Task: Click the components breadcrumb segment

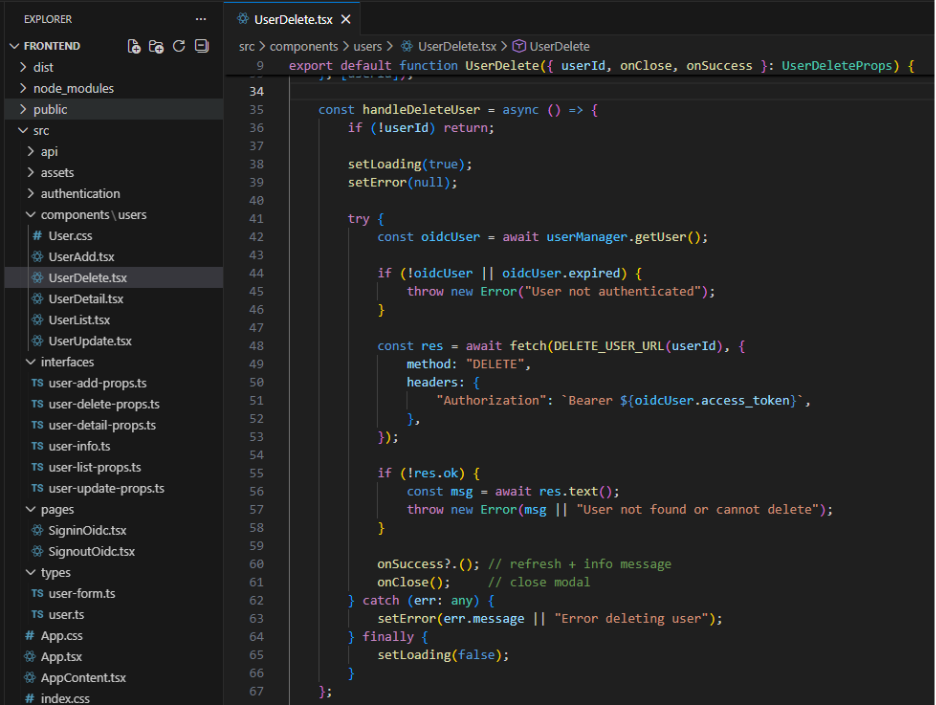Action: [x=304, y=46]
